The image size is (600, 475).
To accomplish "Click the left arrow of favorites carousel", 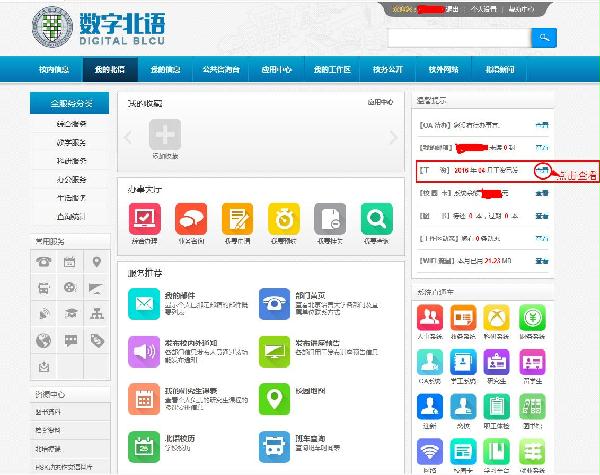I will 128,137.
